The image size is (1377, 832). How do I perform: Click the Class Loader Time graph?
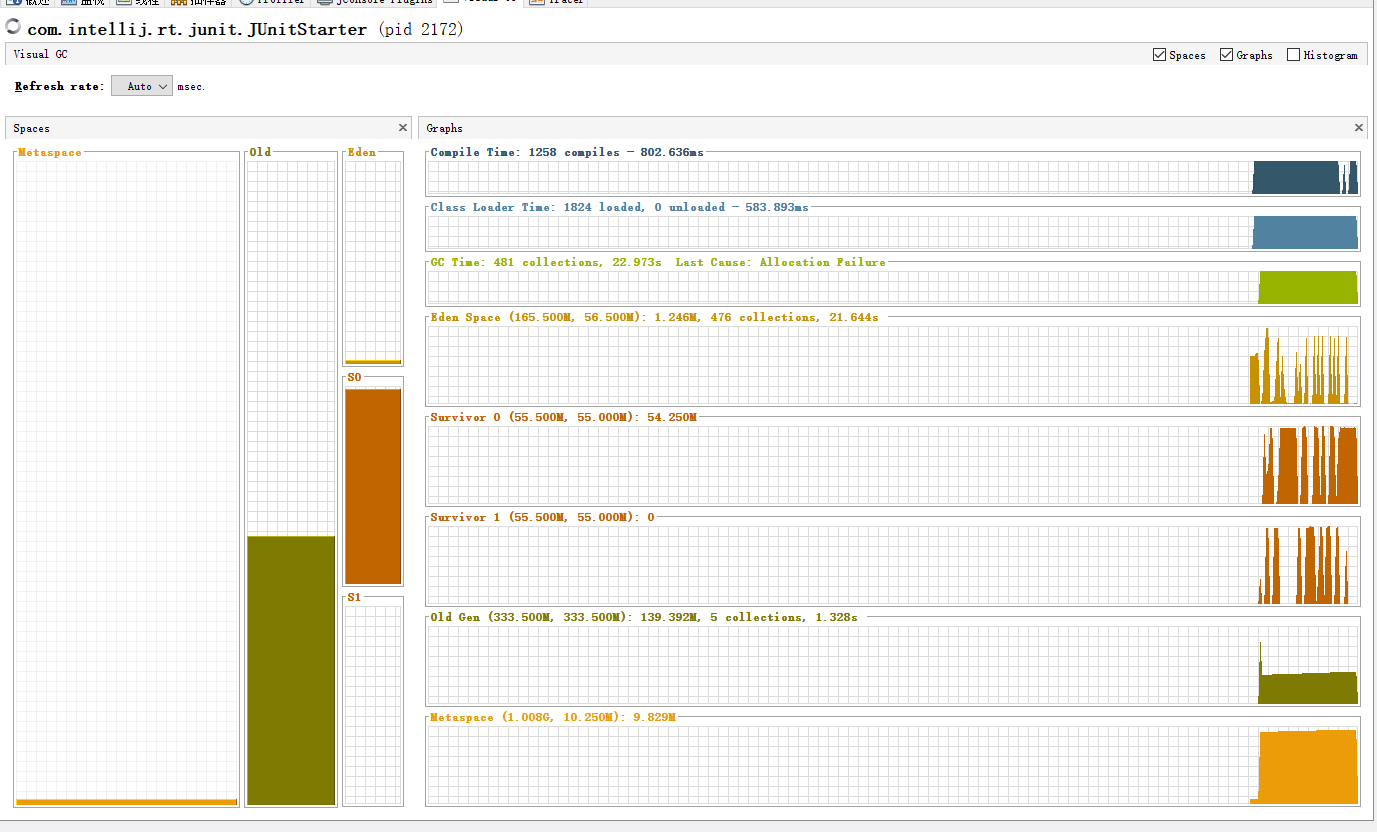(893, 233)
